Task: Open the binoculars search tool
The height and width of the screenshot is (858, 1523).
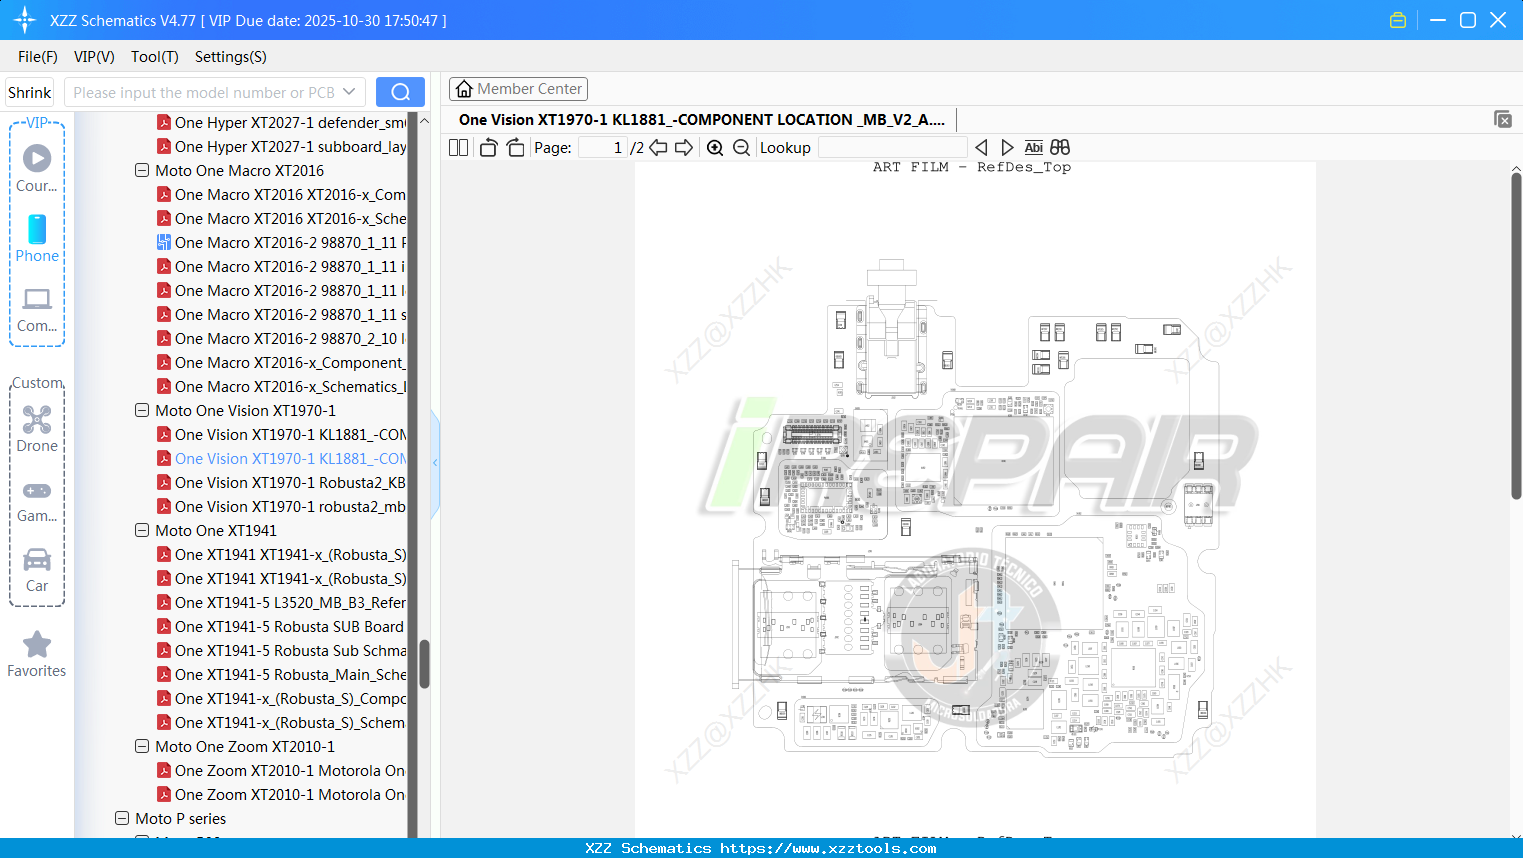Action: (x=1059, y=147)
